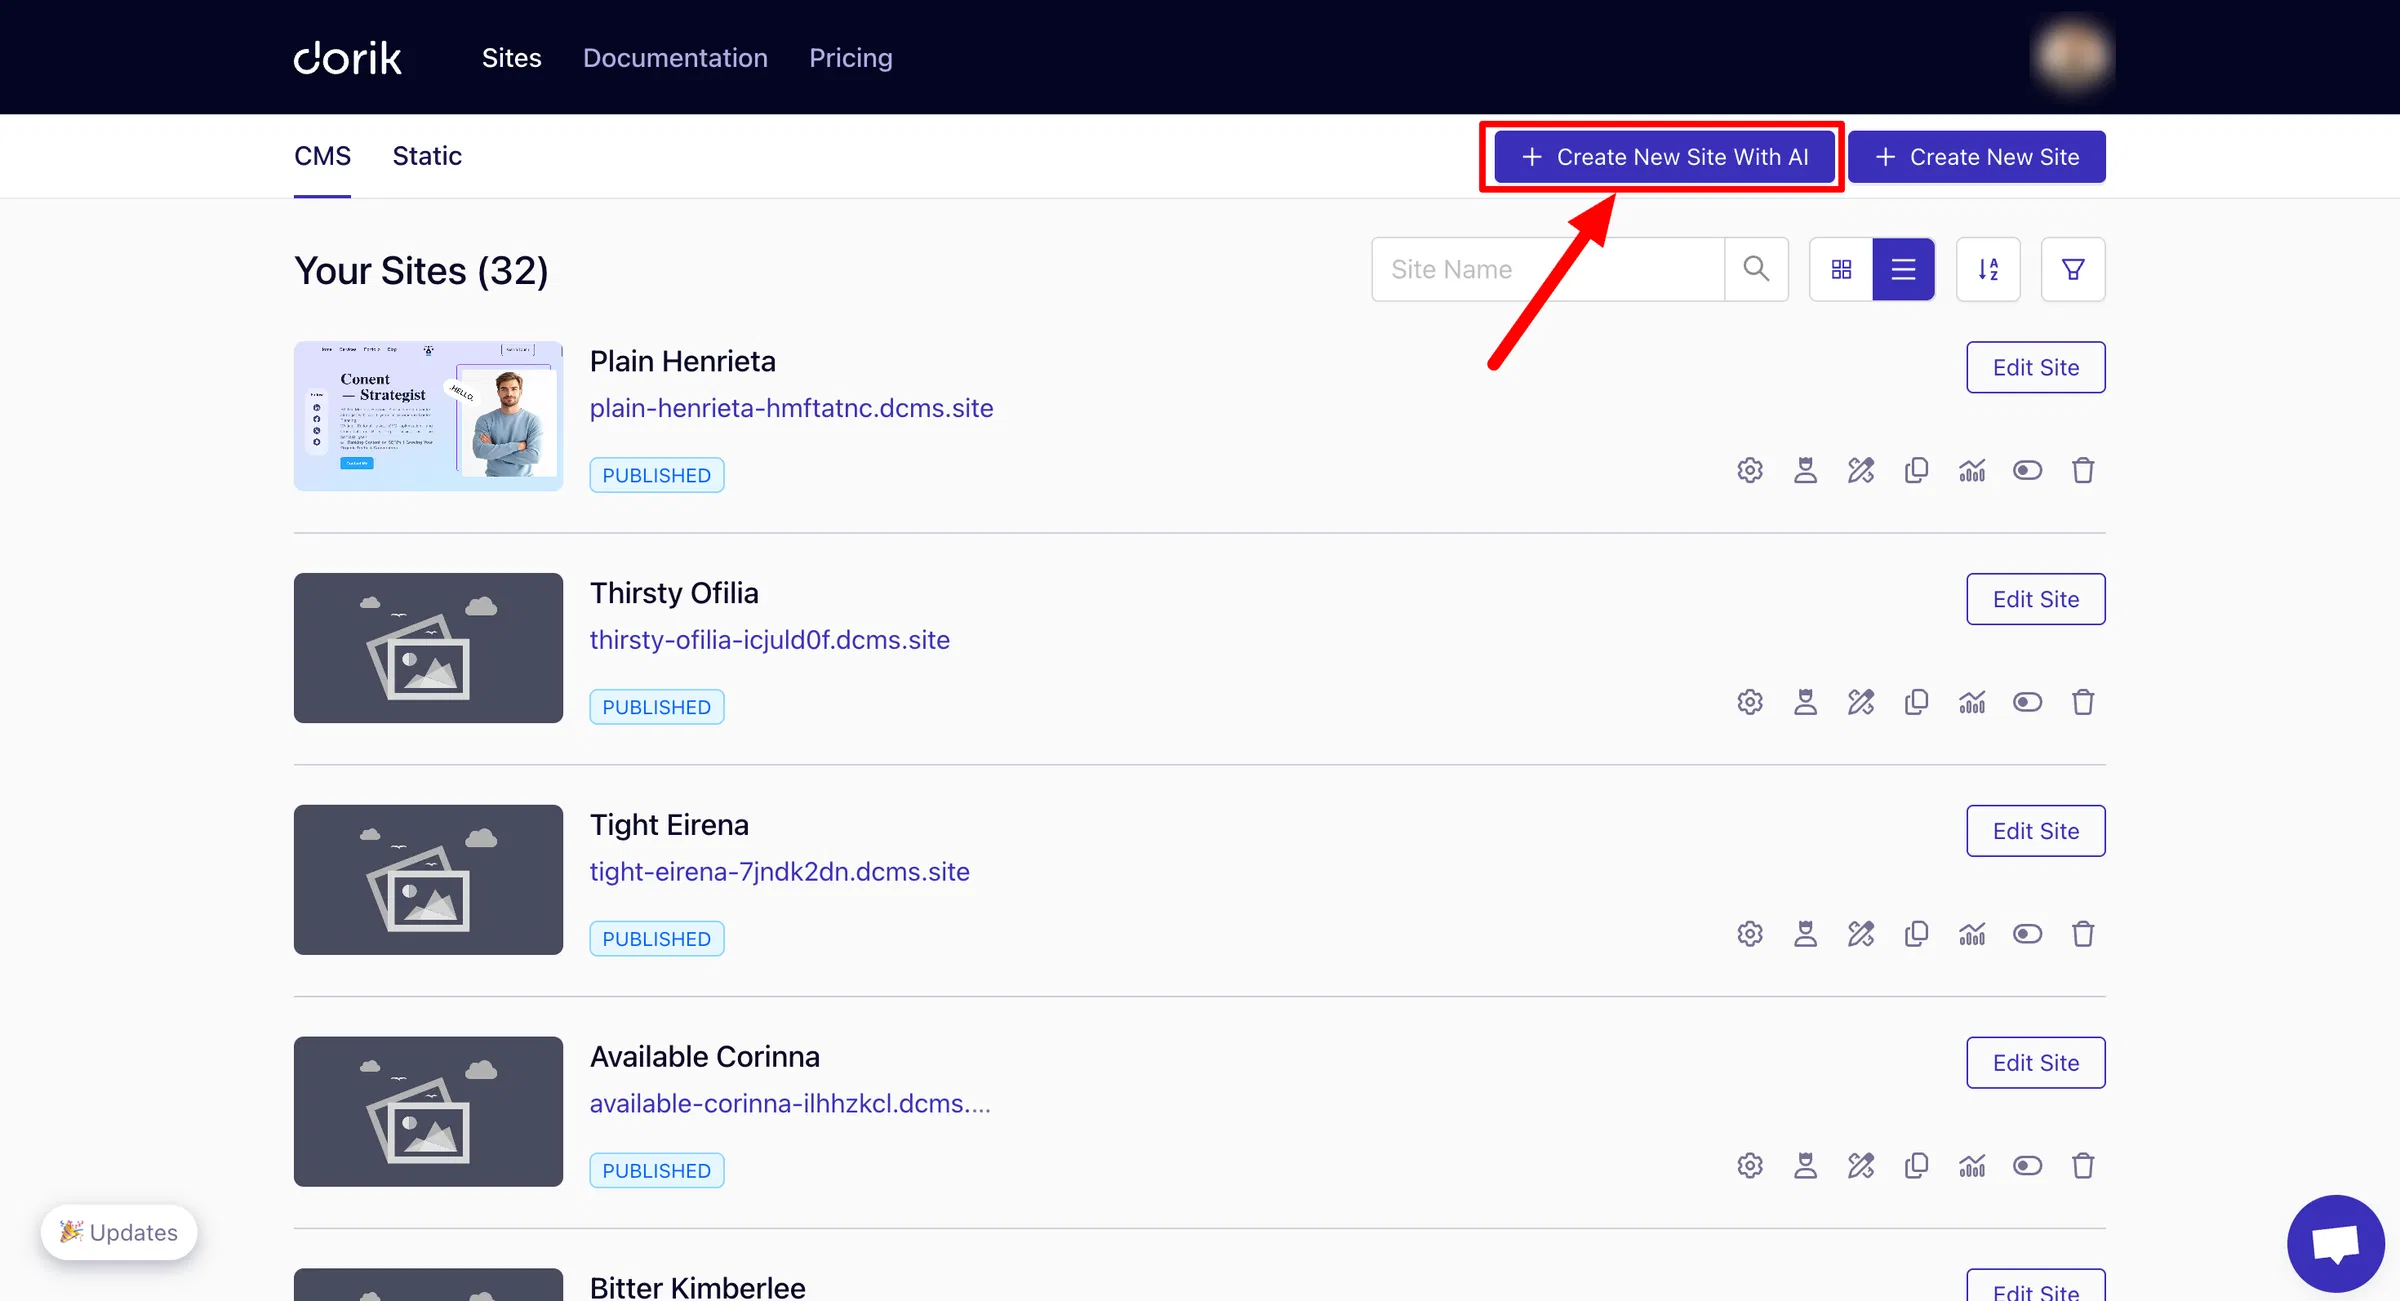Switch to grid view layout
The width and height of the screenshot is (2400, 1301).
click(x=1840, y=269)
